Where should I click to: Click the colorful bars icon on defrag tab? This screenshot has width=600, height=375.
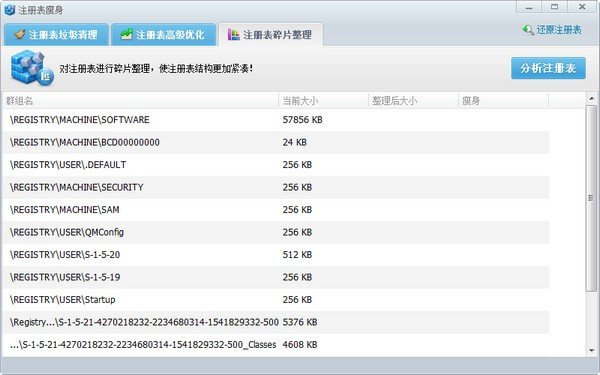click(x=233, y=34)
